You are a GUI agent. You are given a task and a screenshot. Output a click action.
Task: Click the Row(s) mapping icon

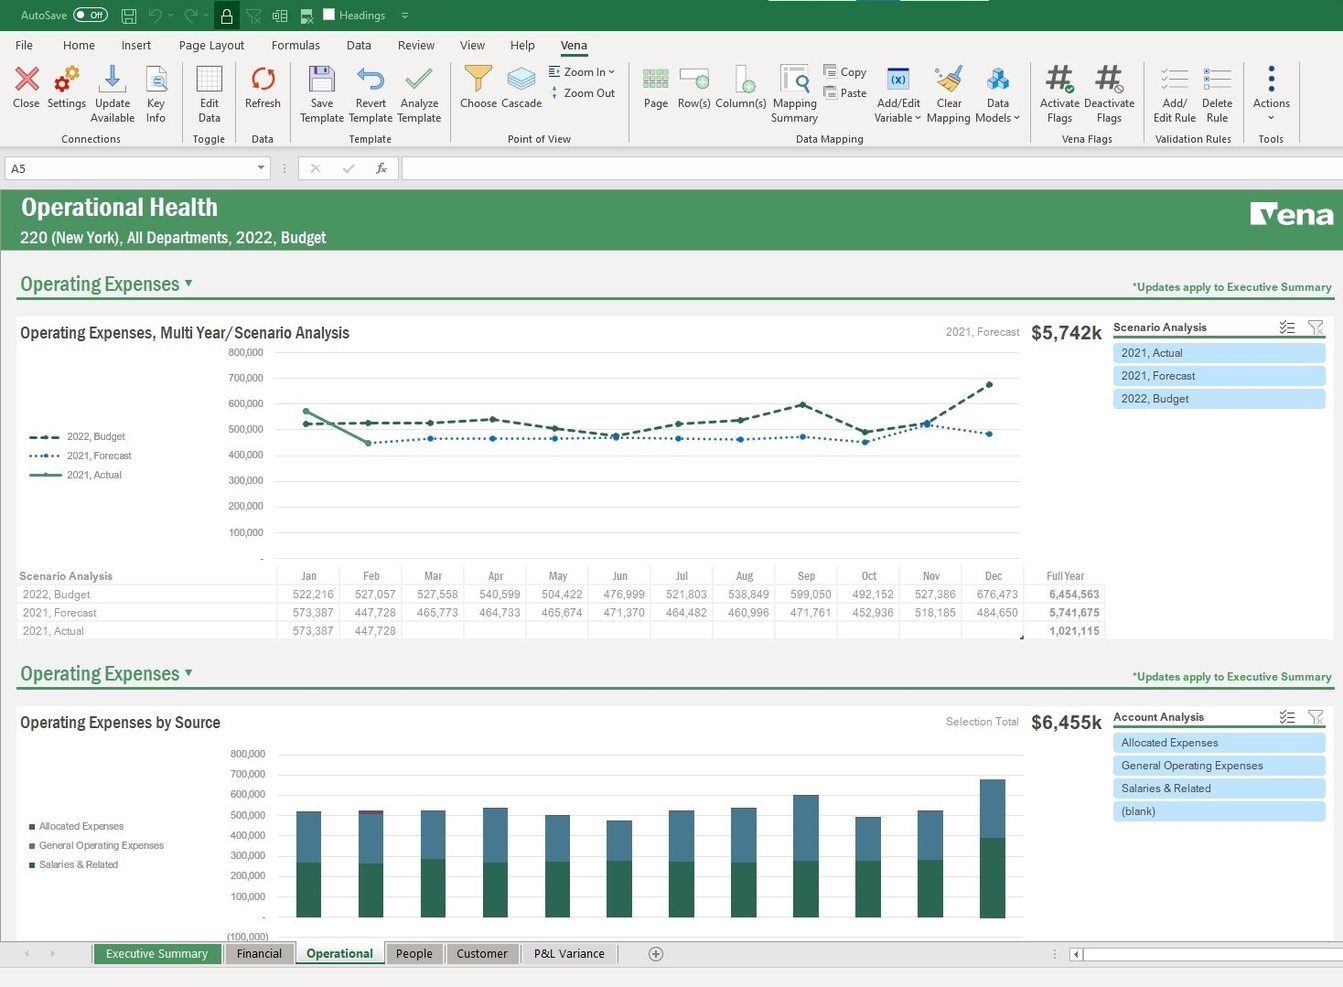(694, 79)
